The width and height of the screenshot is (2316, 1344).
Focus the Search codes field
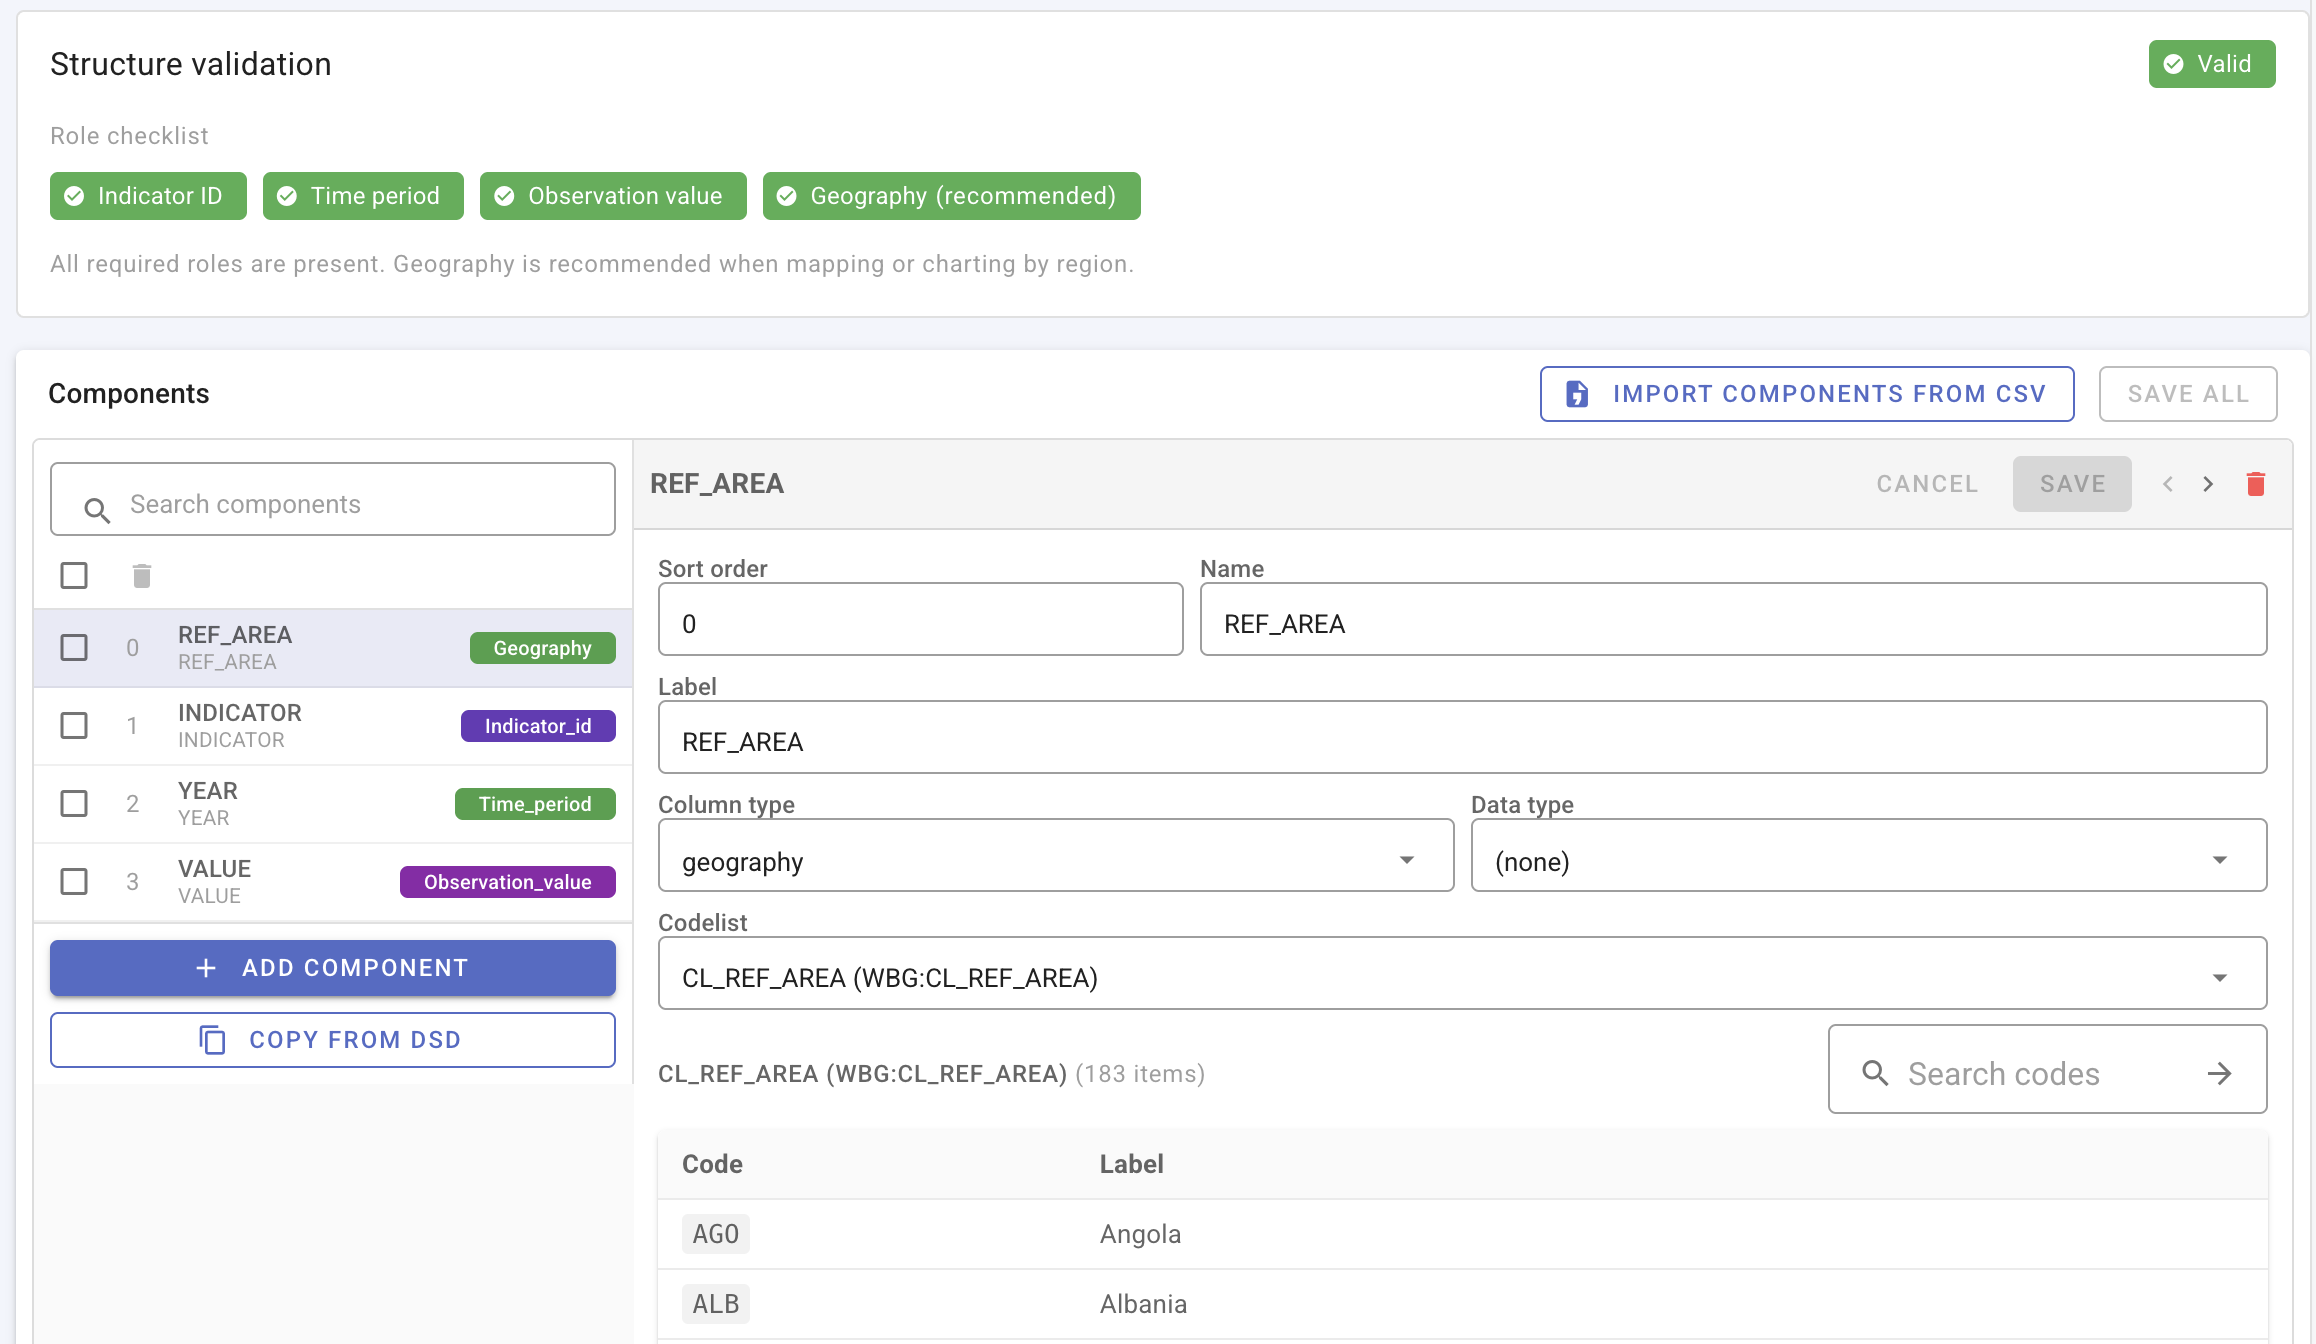(x=2047, y=1069)
